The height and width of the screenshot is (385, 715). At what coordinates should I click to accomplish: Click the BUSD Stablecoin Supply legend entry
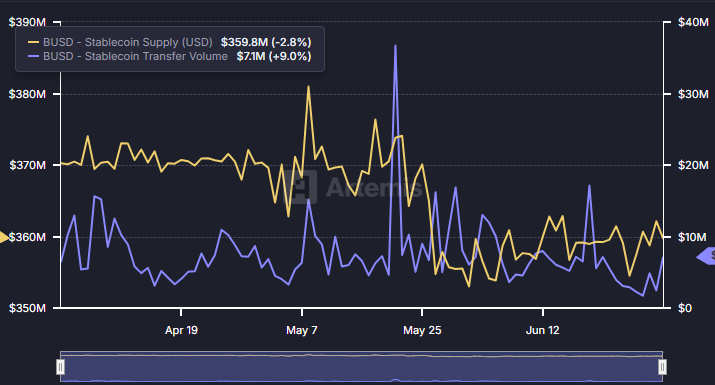[170, 42]
